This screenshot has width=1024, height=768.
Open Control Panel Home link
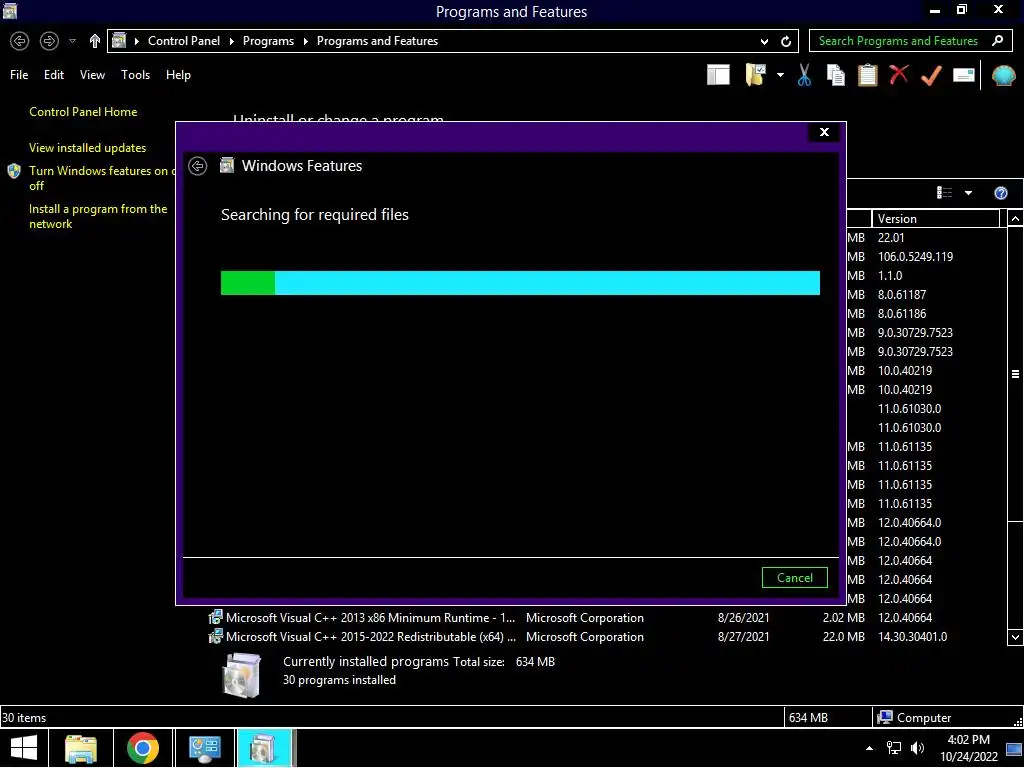[x=83, y=112]
